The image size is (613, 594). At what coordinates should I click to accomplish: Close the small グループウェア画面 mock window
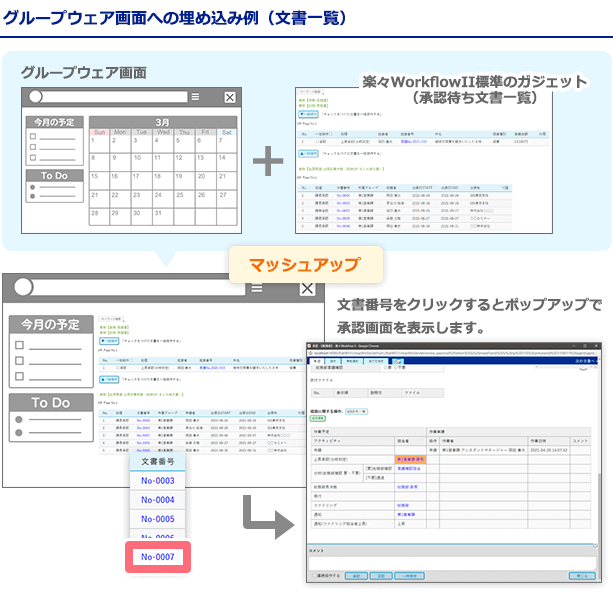230,97
